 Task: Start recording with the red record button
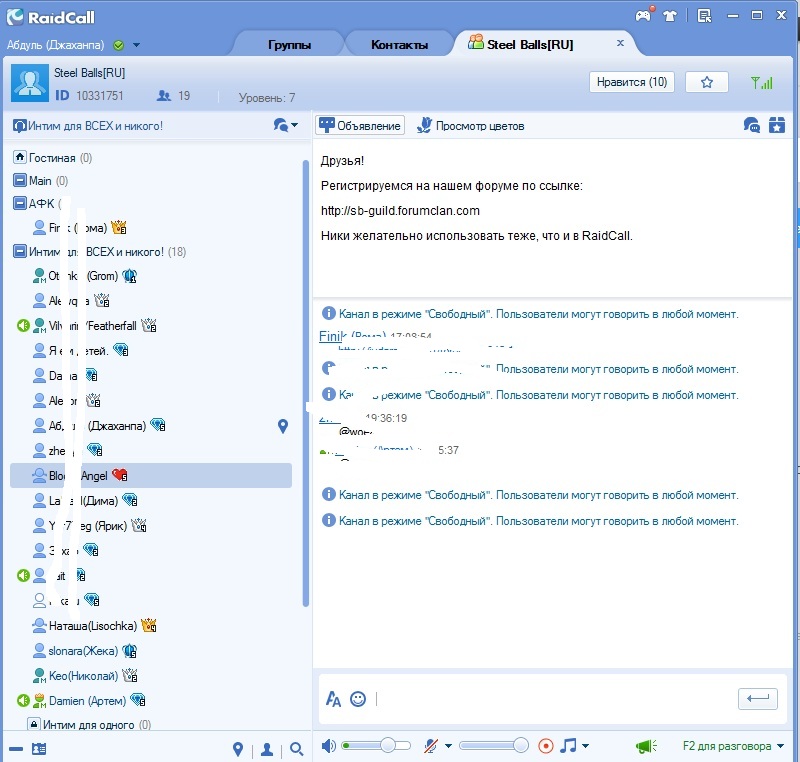545,746
